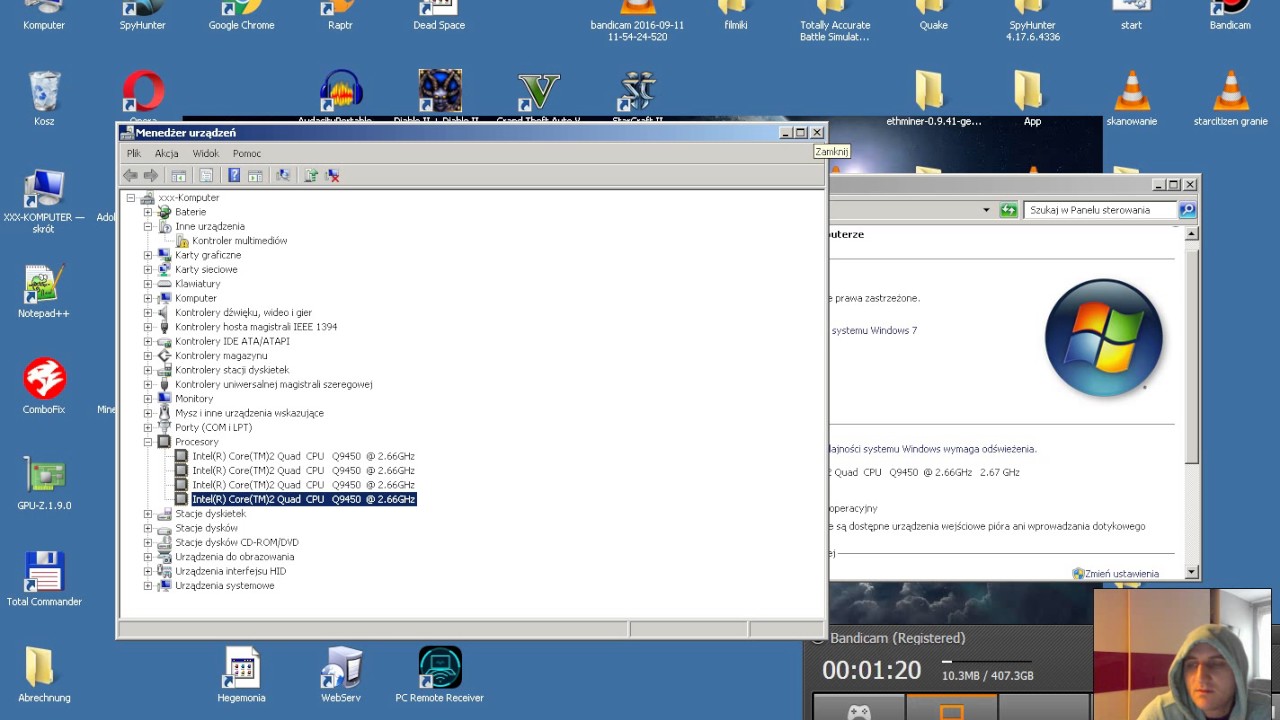The width and height of the screenshot is (1280, 720).
Task: Click the Control Panel search field
Action: point(1100,210)
